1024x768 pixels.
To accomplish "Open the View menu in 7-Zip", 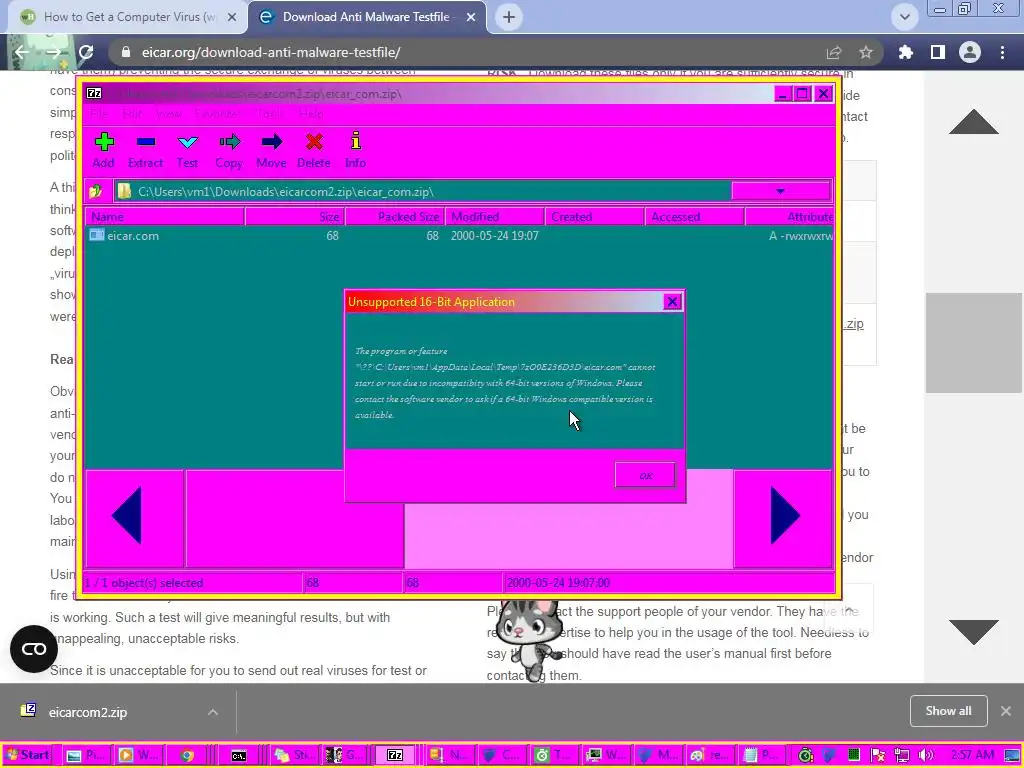I will tap(168, 114).
